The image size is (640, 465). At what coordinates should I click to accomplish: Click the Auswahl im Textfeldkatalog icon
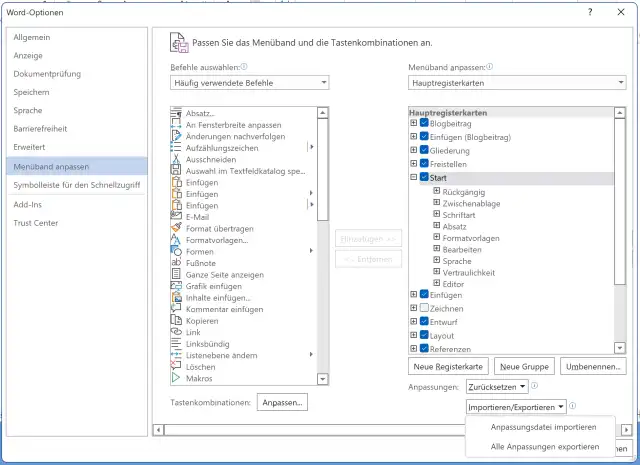(176, 171)
